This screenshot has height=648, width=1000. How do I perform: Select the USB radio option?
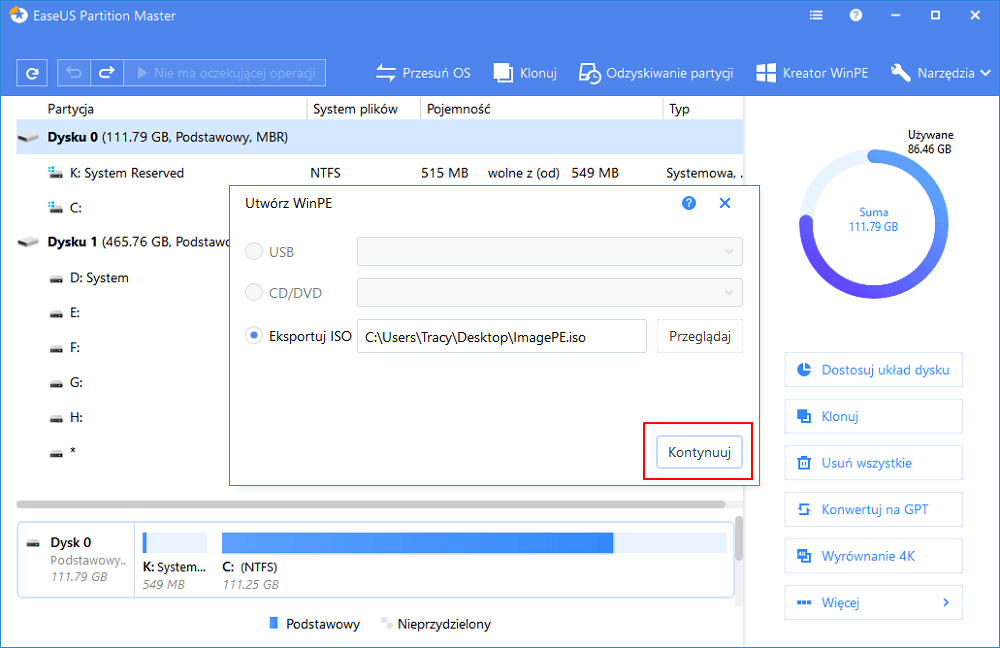click(254, 251)
